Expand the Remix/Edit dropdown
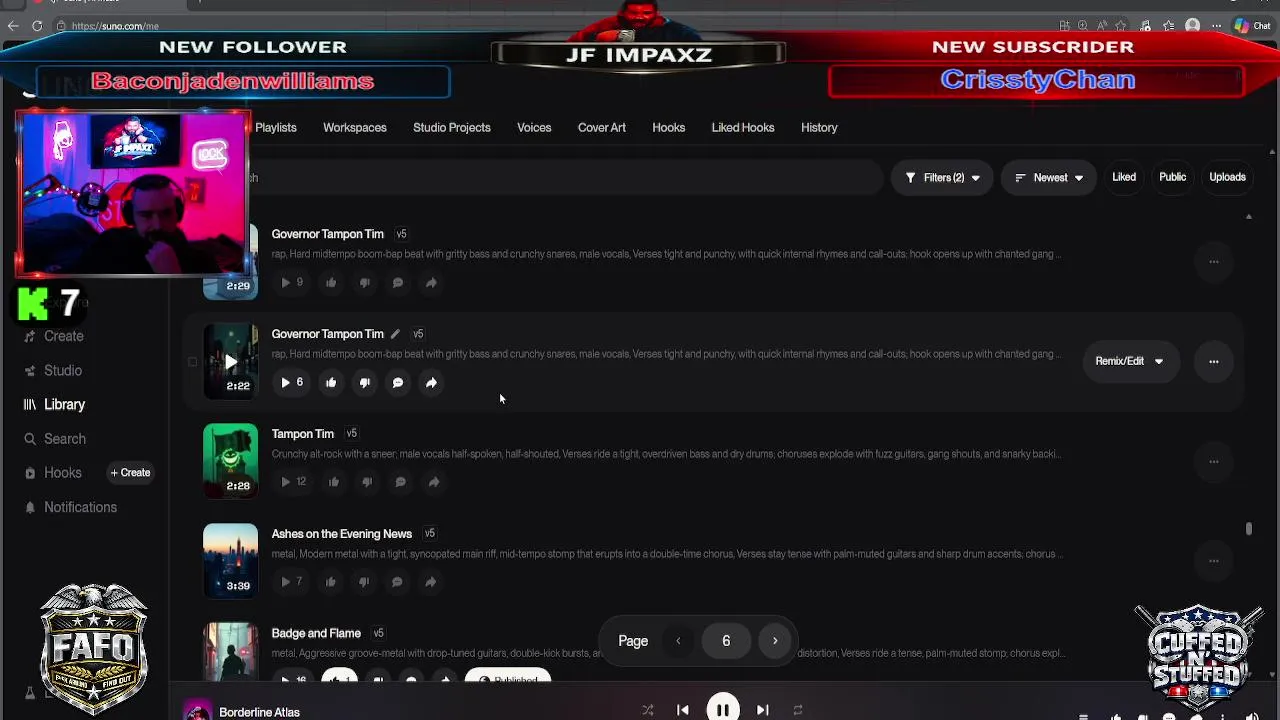The width and height of the screenshot is (1280, 720). 1129,361
